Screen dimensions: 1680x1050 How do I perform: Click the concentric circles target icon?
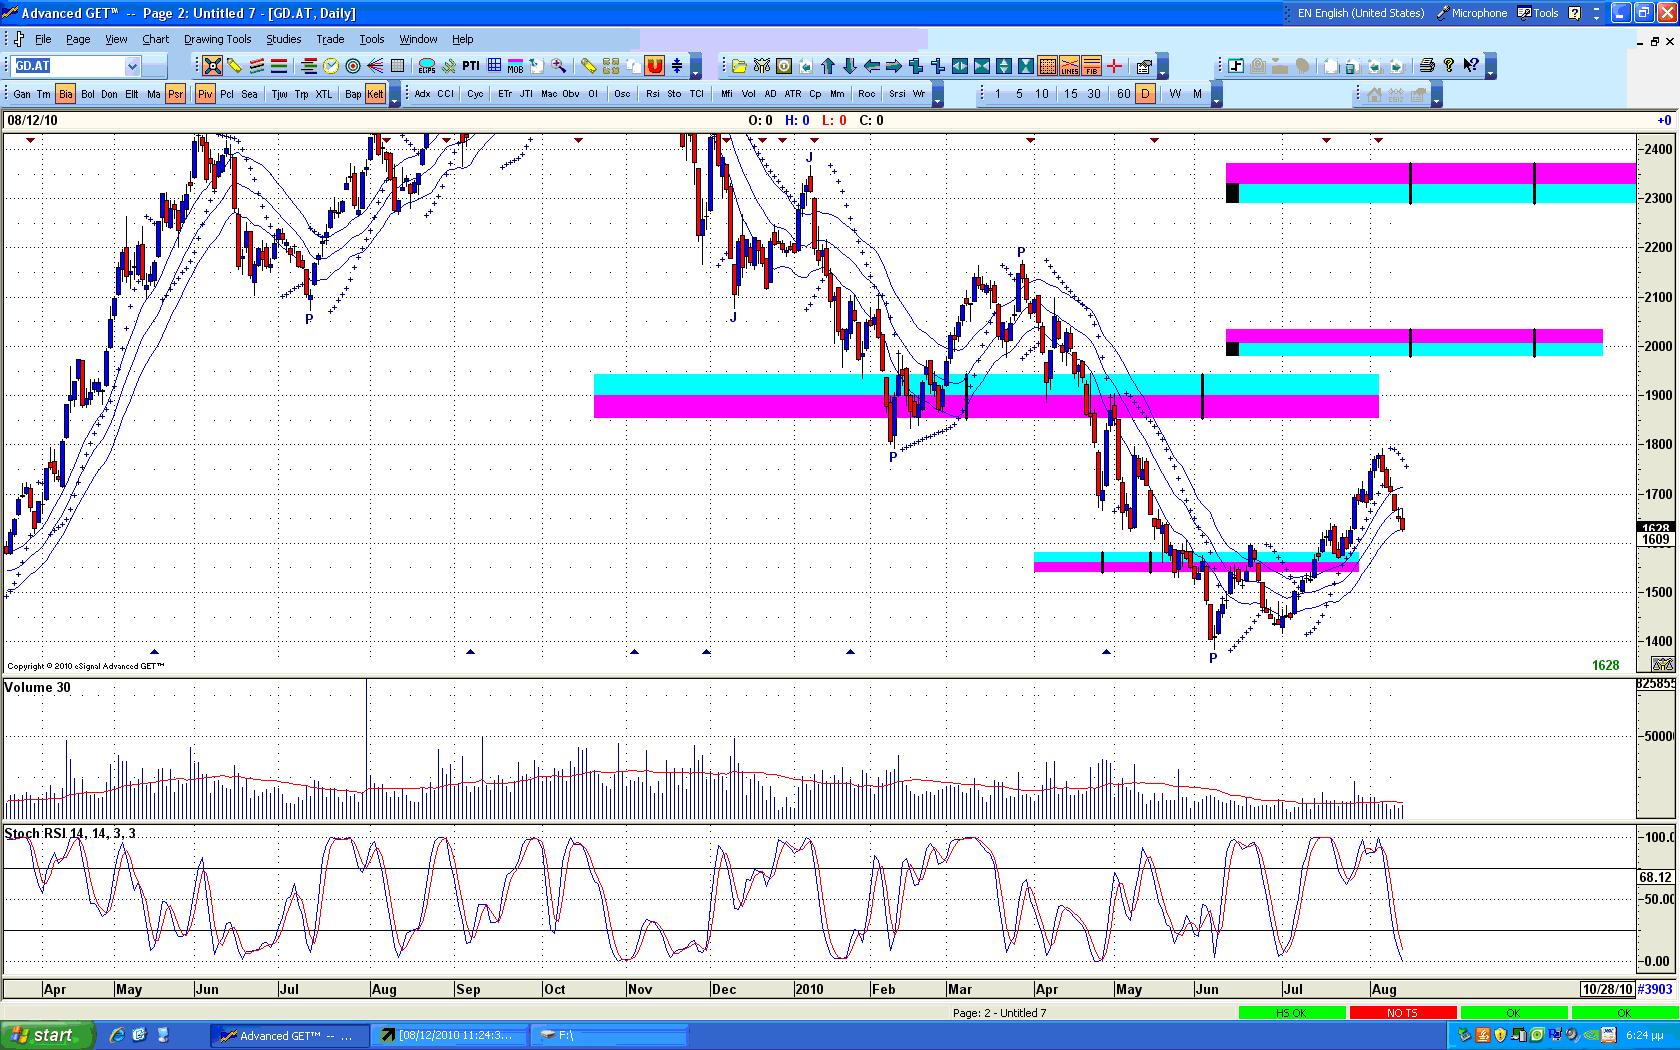[353, 66]
